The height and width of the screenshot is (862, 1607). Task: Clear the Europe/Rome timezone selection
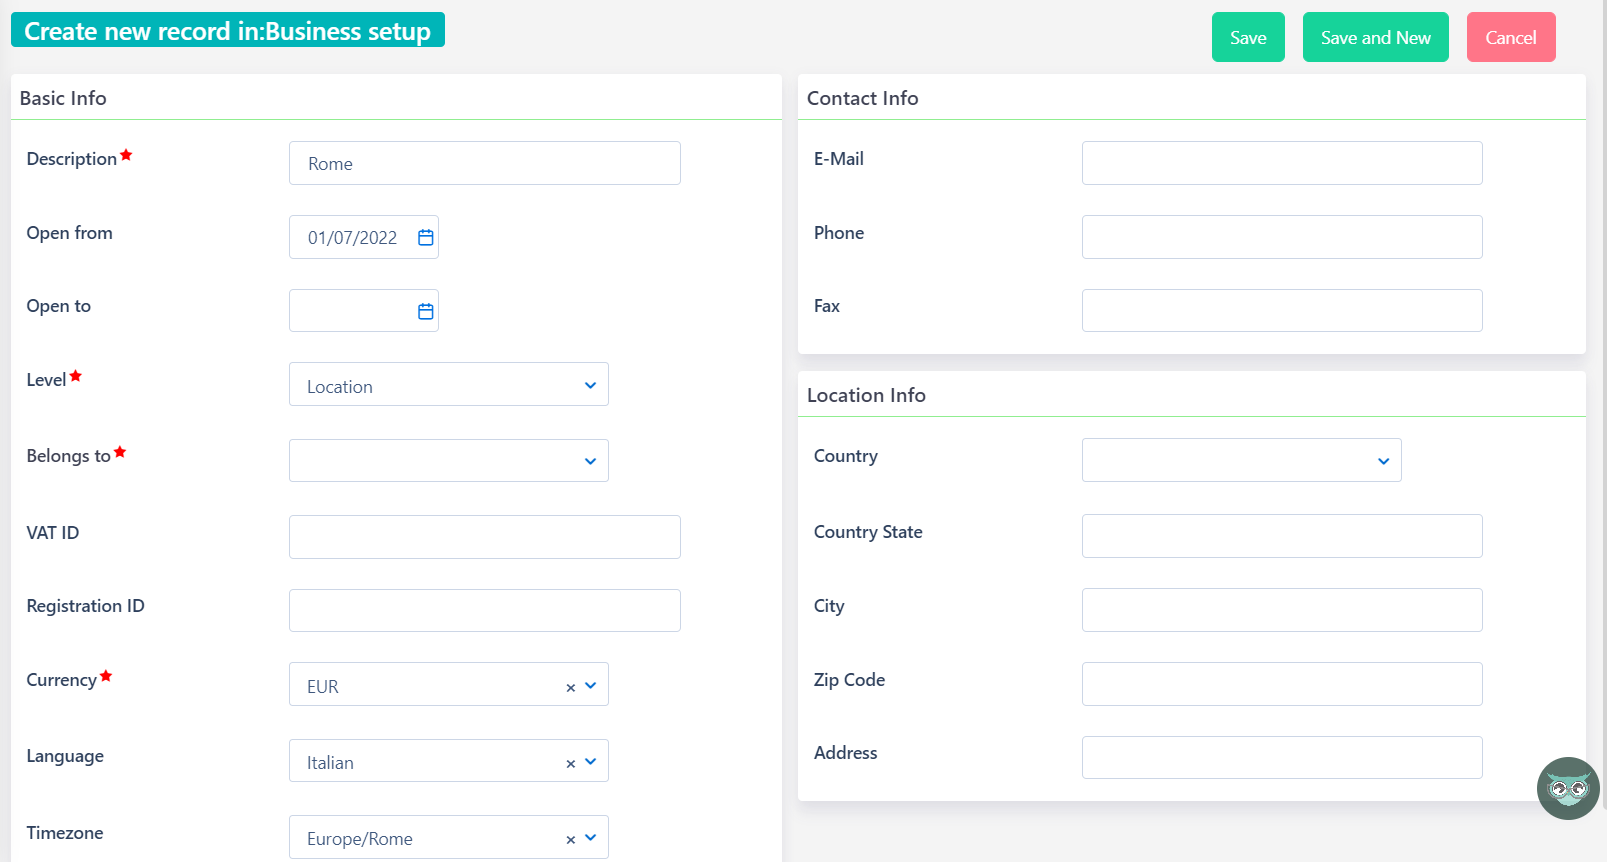pos(571,839)
